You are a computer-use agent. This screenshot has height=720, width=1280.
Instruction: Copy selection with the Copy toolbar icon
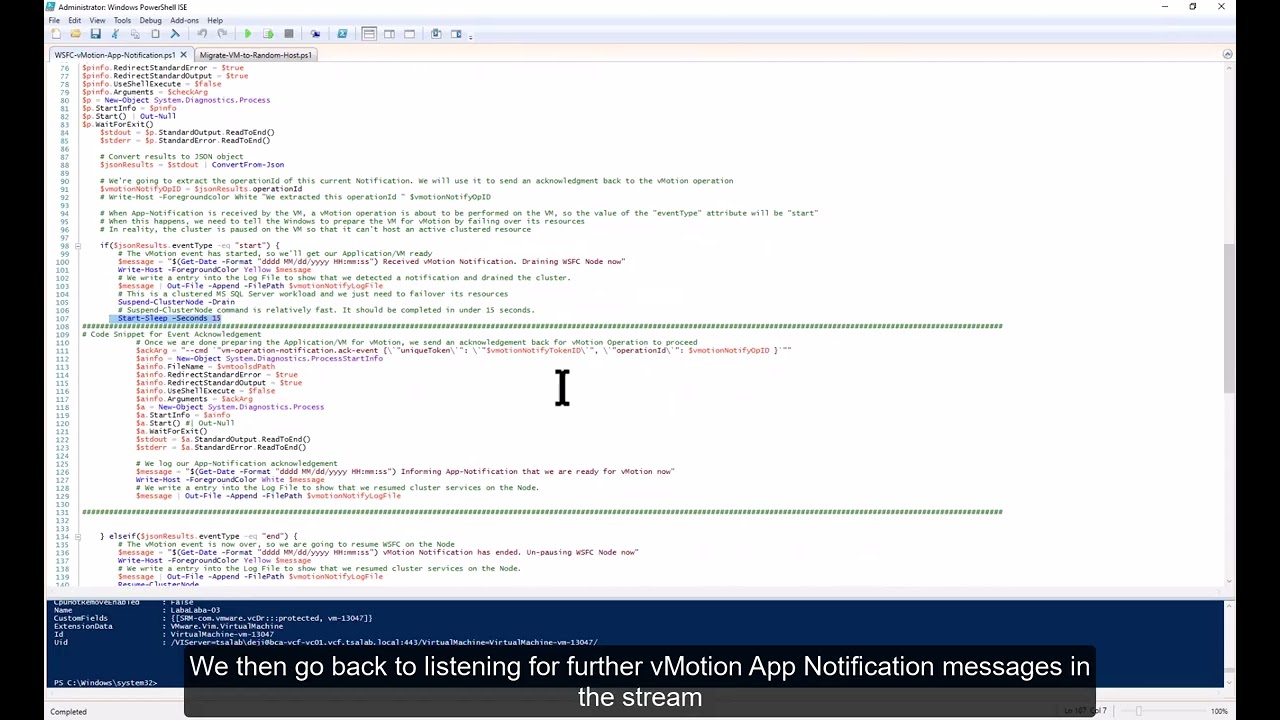(x=135, y=34)
